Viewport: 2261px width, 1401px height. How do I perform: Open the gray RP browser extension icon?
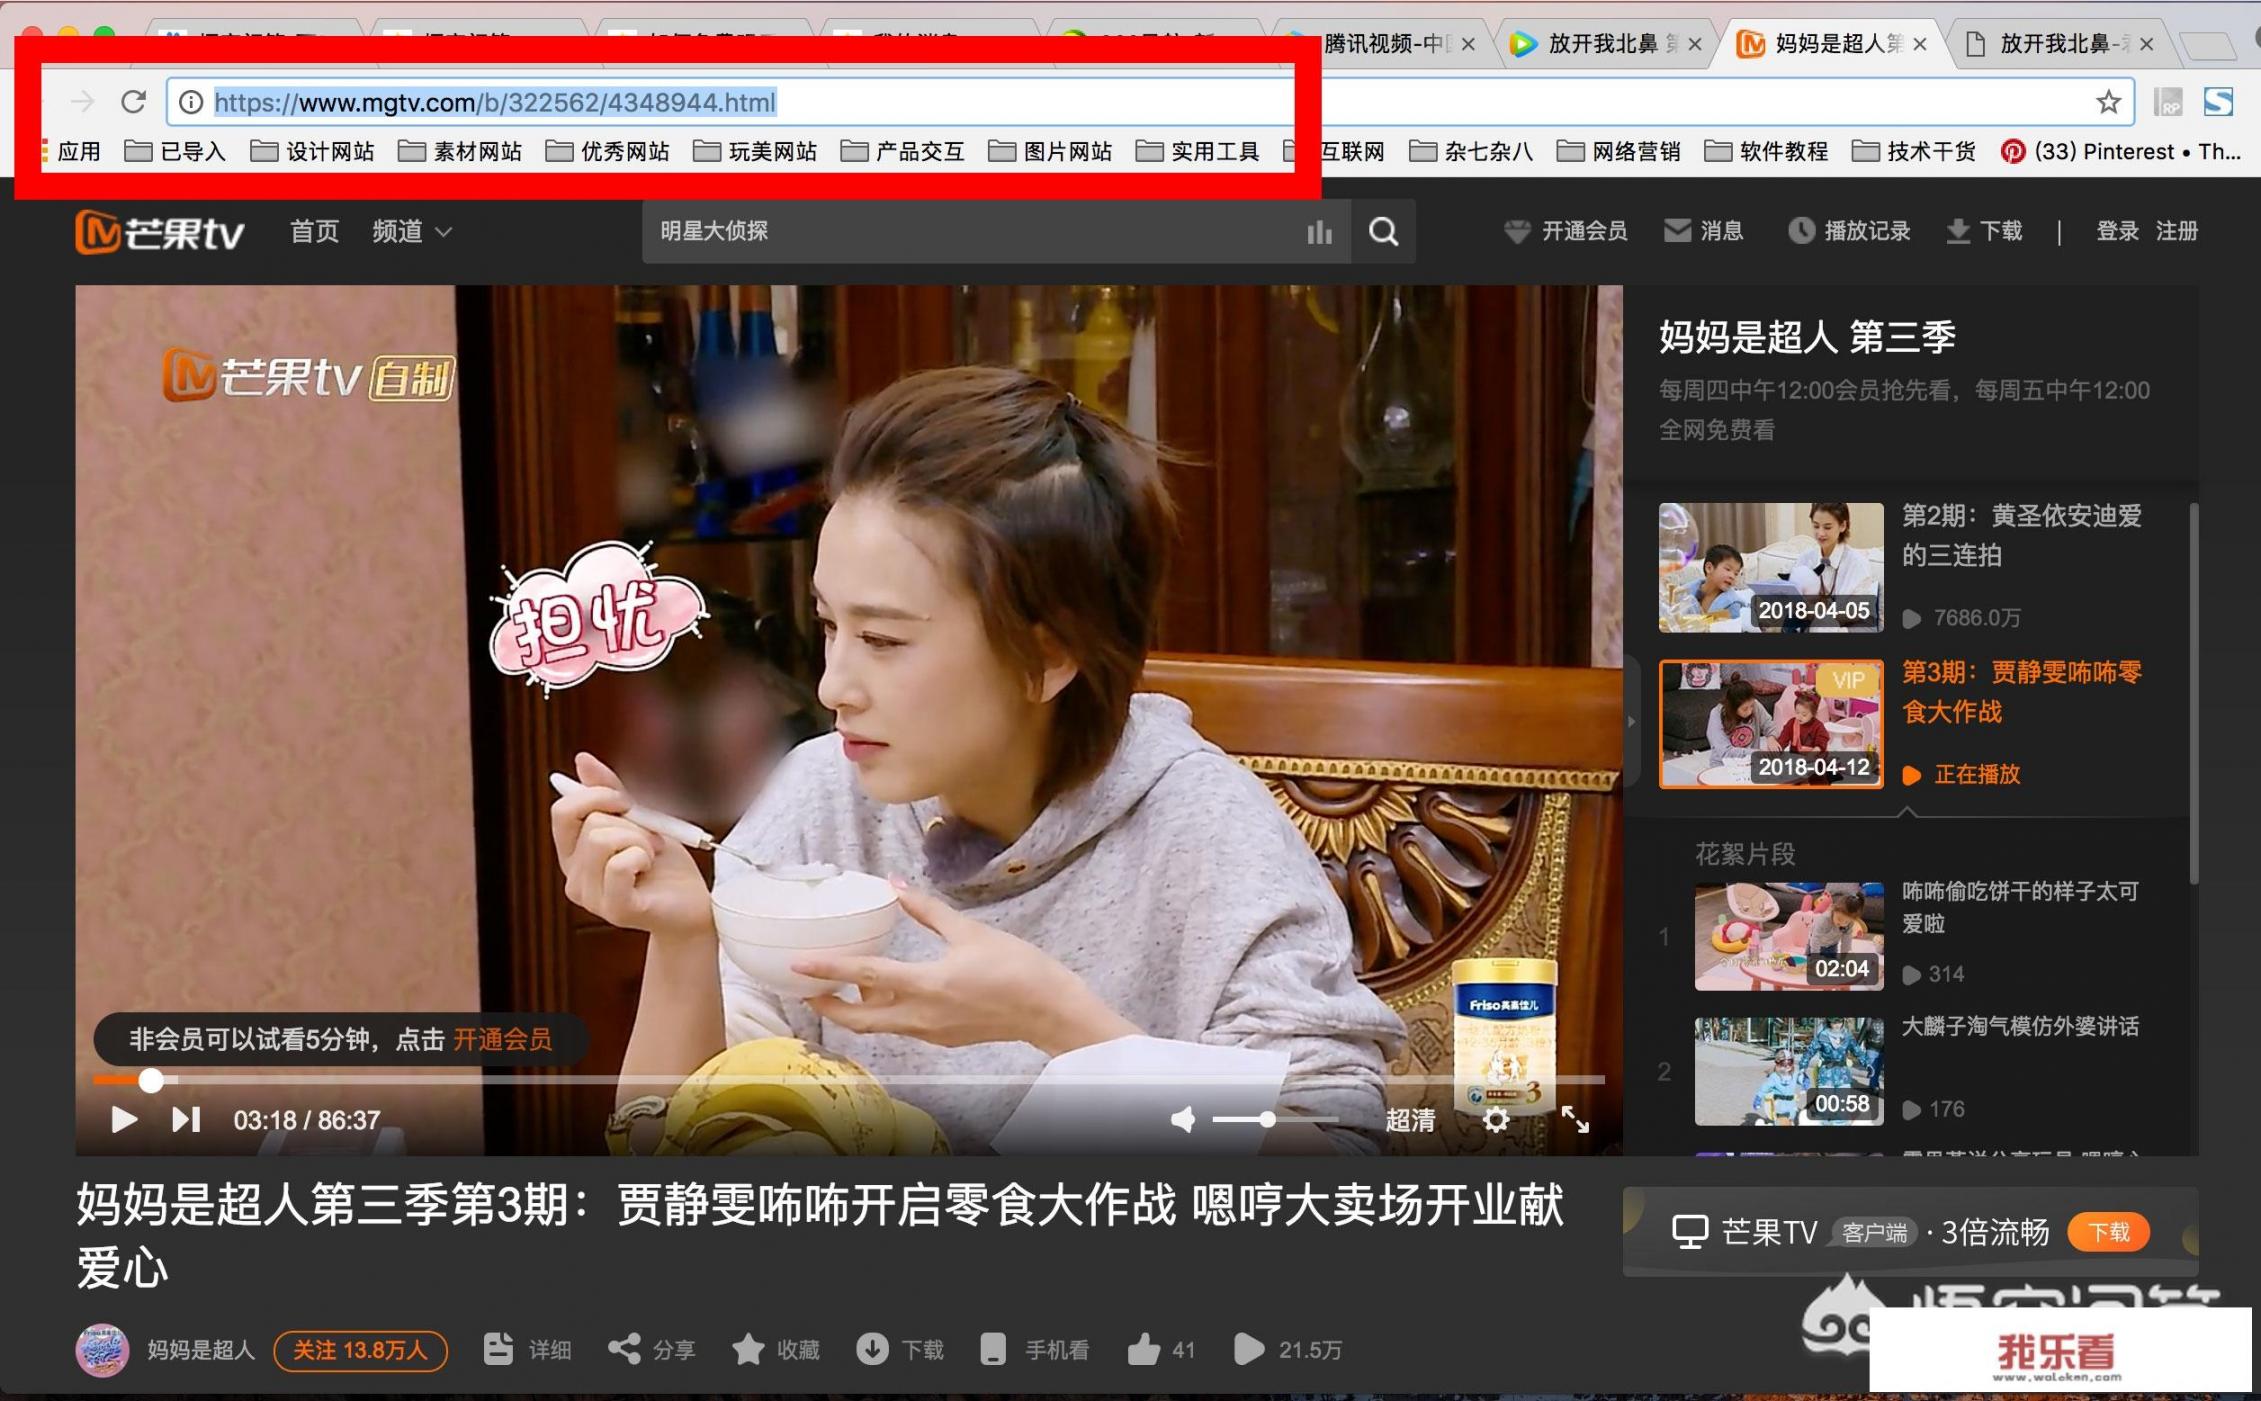[x=2168, y=102]
